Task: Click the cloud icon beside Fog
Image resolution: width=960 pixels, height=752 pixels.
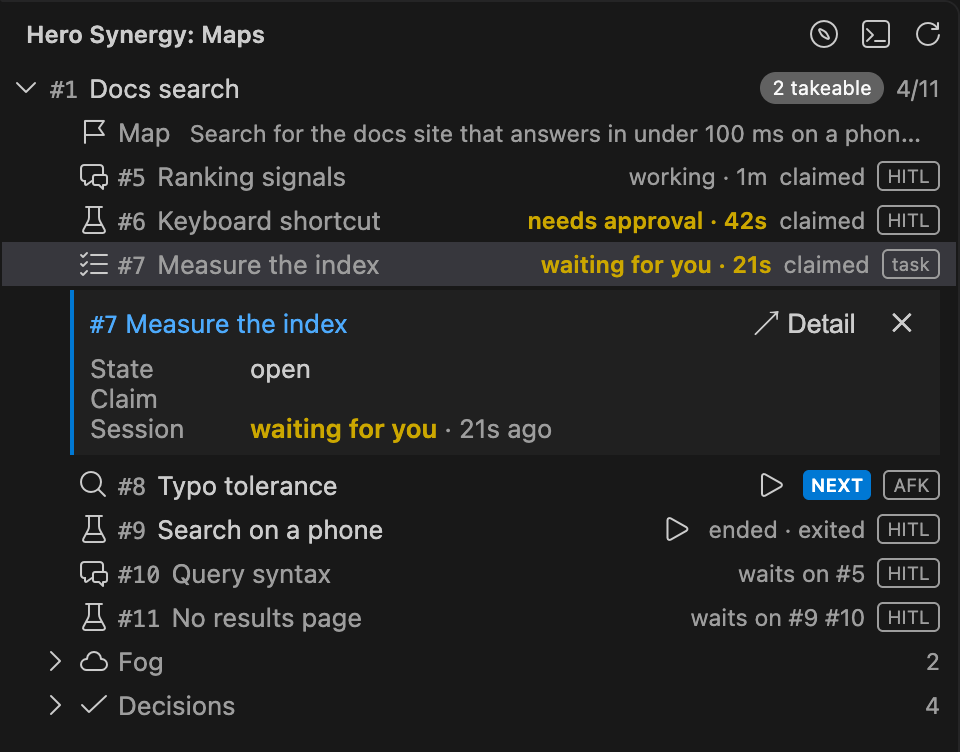Action: coord(94,661)
